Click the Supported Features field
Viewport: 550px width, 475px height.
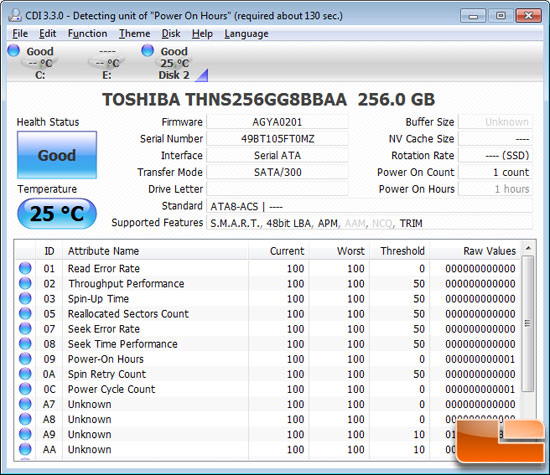pyautogui.click(x=370, y=223)
